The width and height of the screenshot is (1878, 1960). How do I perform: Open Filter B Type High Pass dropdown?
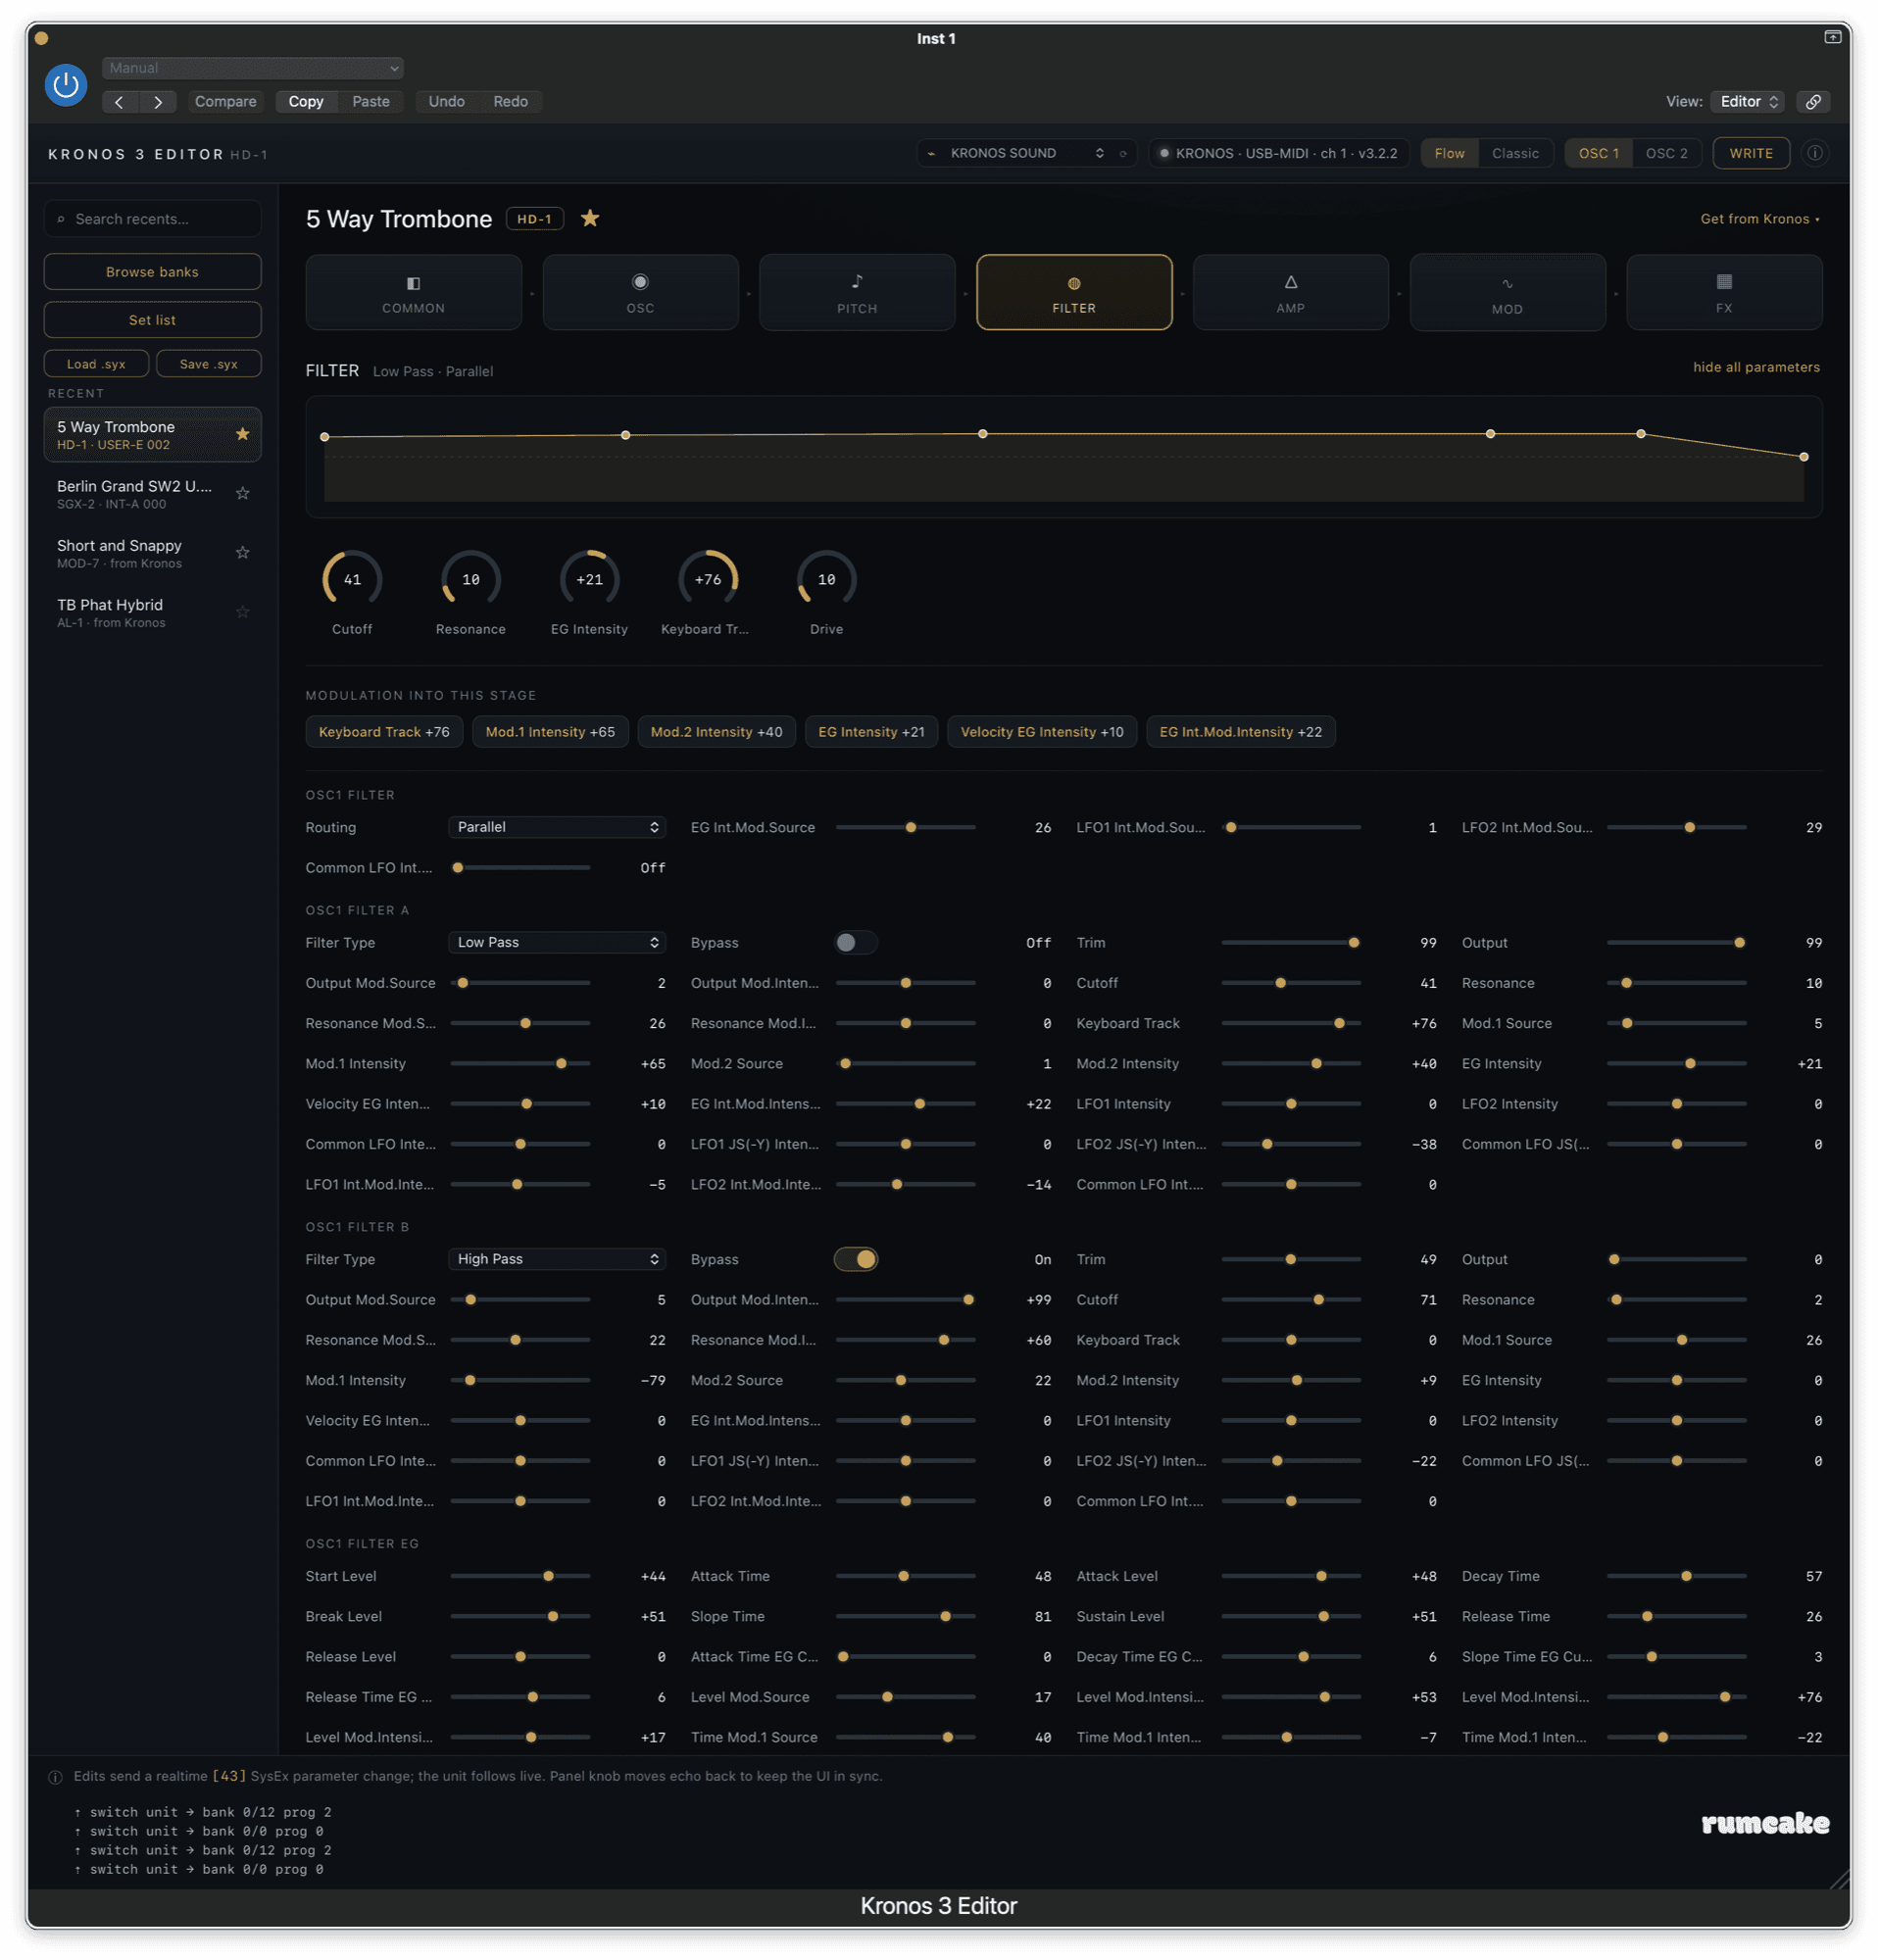click(557, 1259)
